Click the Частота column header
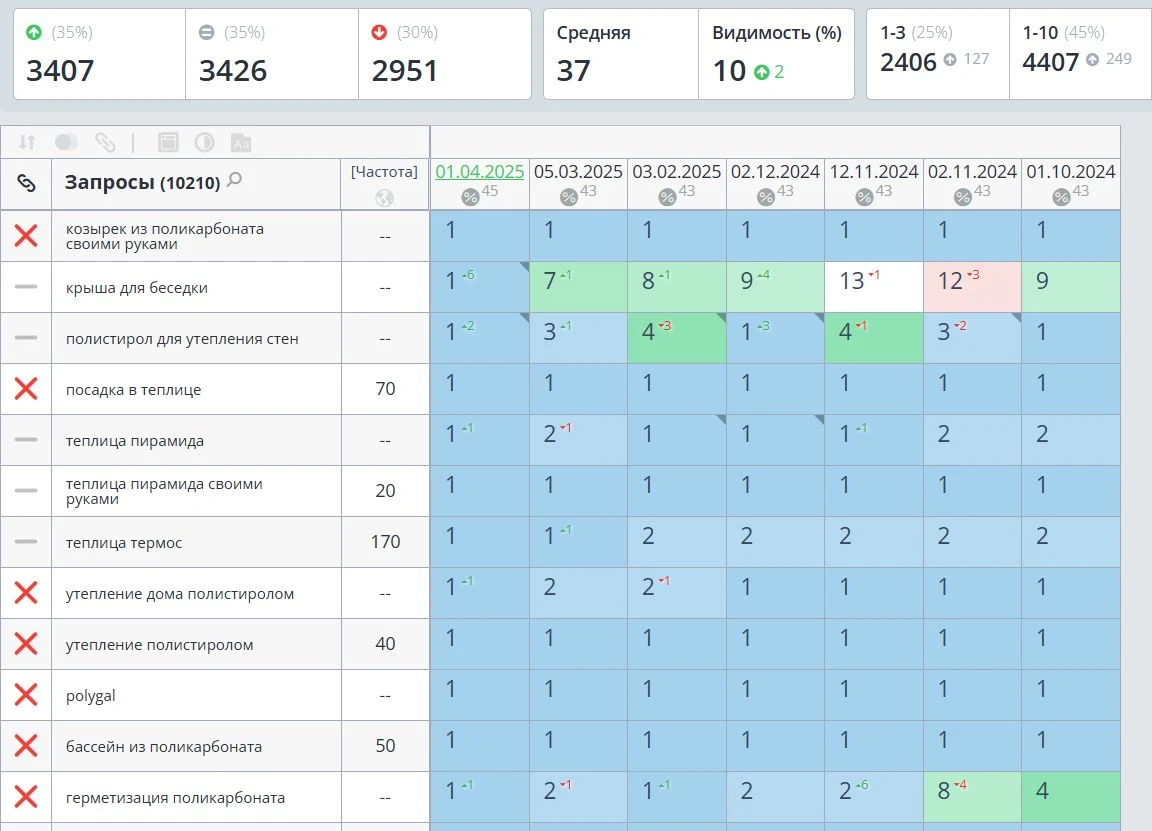 click(x=384, y=172)
